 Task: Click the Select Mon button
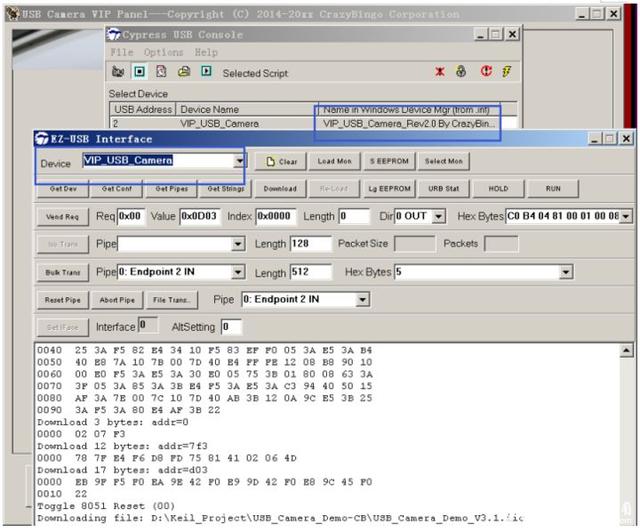(443, 161)
